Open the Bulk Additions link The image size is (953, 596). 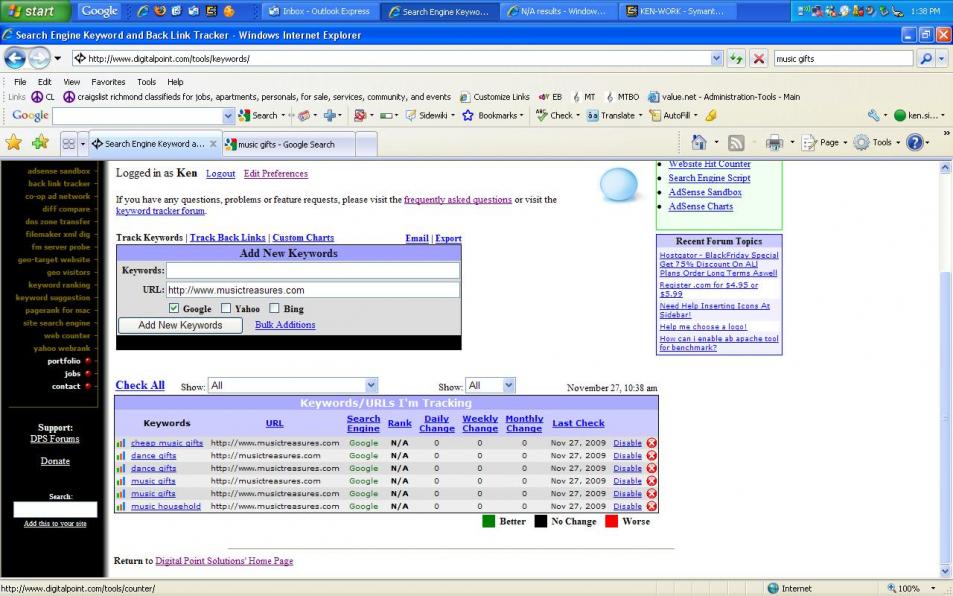point(285,324)
